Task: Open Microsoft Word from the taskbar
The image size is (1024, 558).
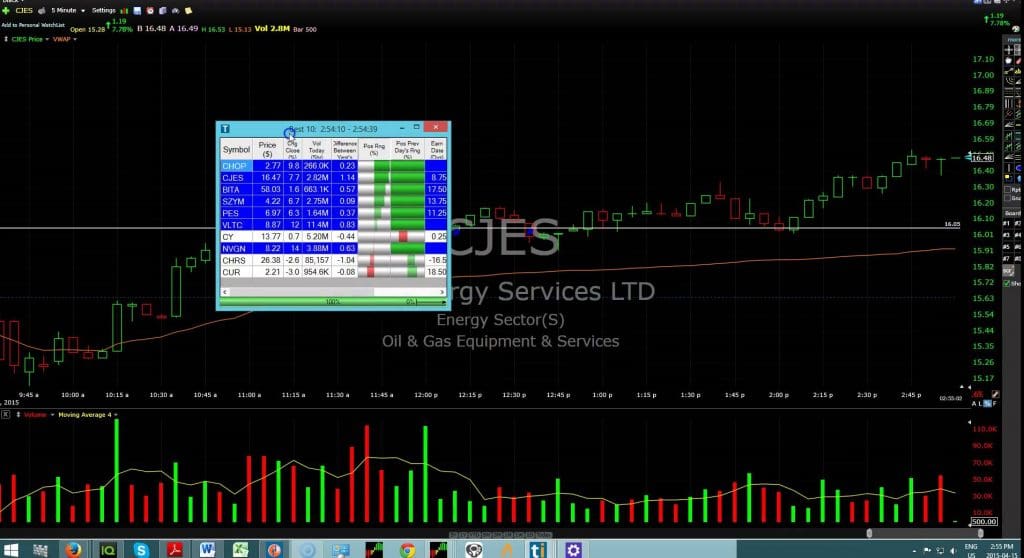Action: click(207, 550)
